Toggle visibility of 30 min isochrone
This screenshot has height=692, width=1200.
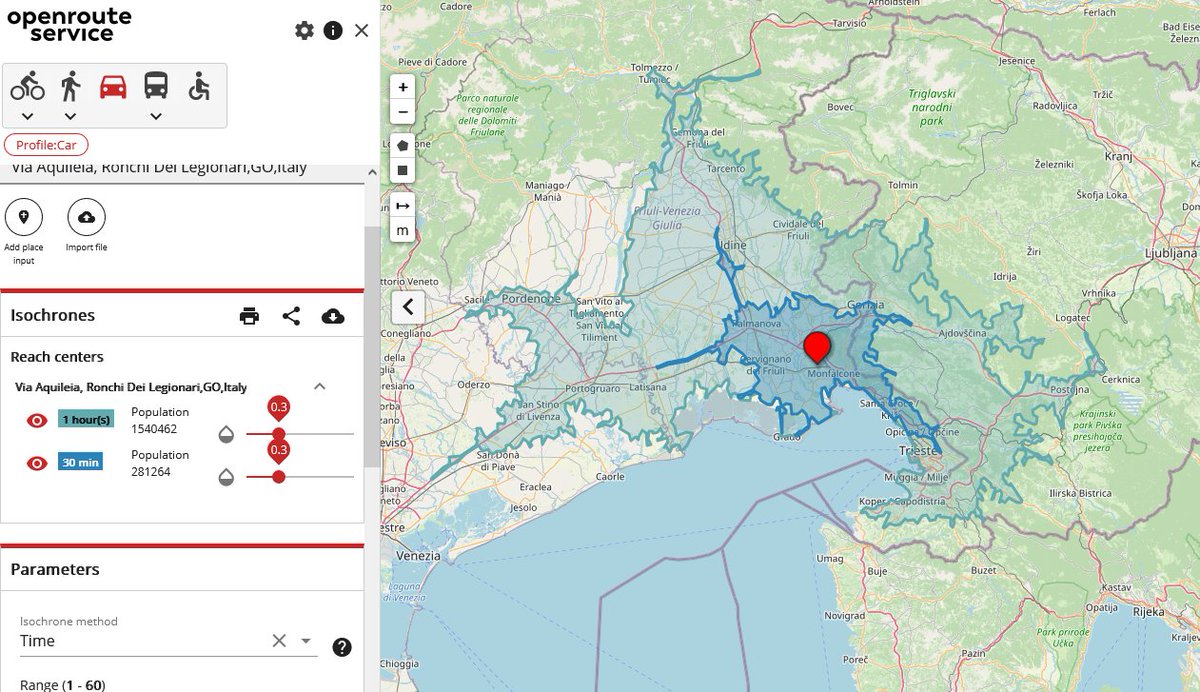click(x=37, y=463)
